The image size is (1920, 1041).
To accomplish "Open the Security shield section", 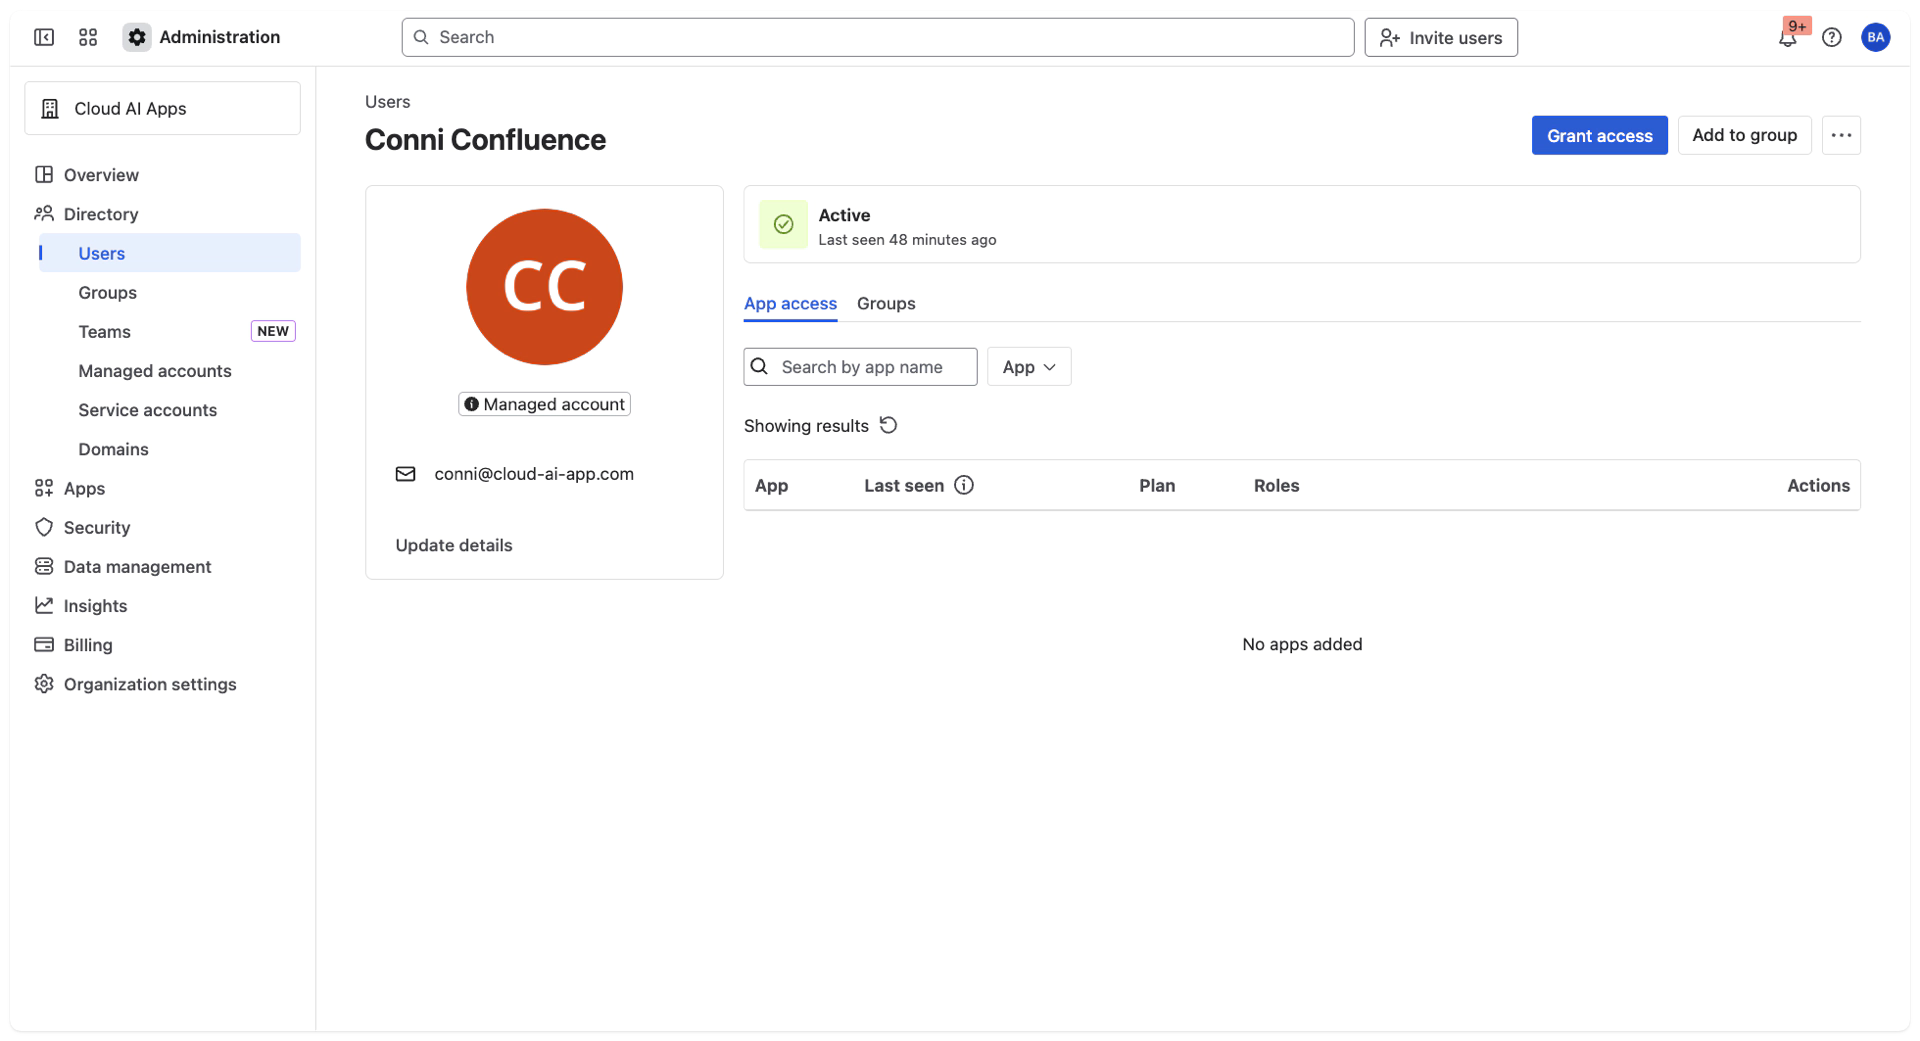I will [x=96, y=527].
